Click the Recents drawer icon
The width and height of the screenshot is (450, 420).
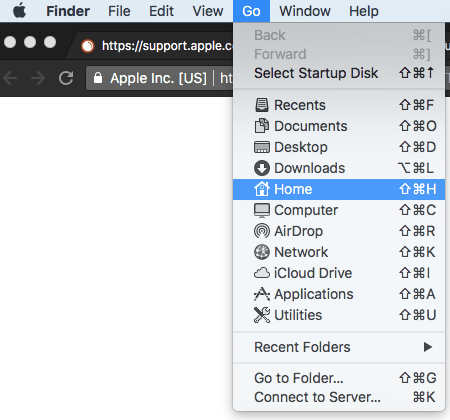point(262,105)
